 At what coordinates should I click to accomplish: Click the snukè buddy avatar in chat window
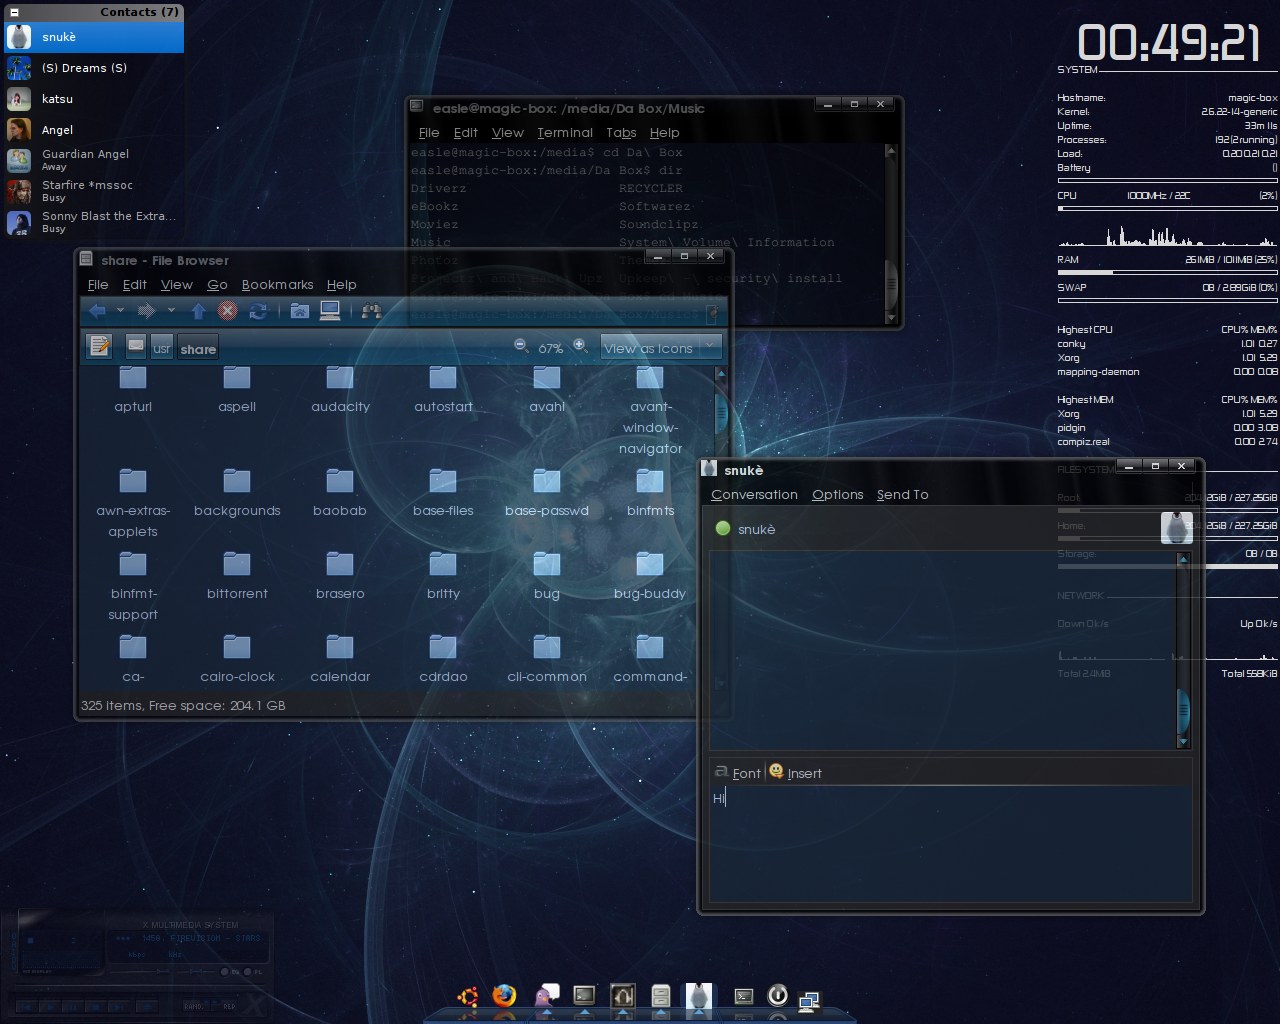[x=1176, y=527]
